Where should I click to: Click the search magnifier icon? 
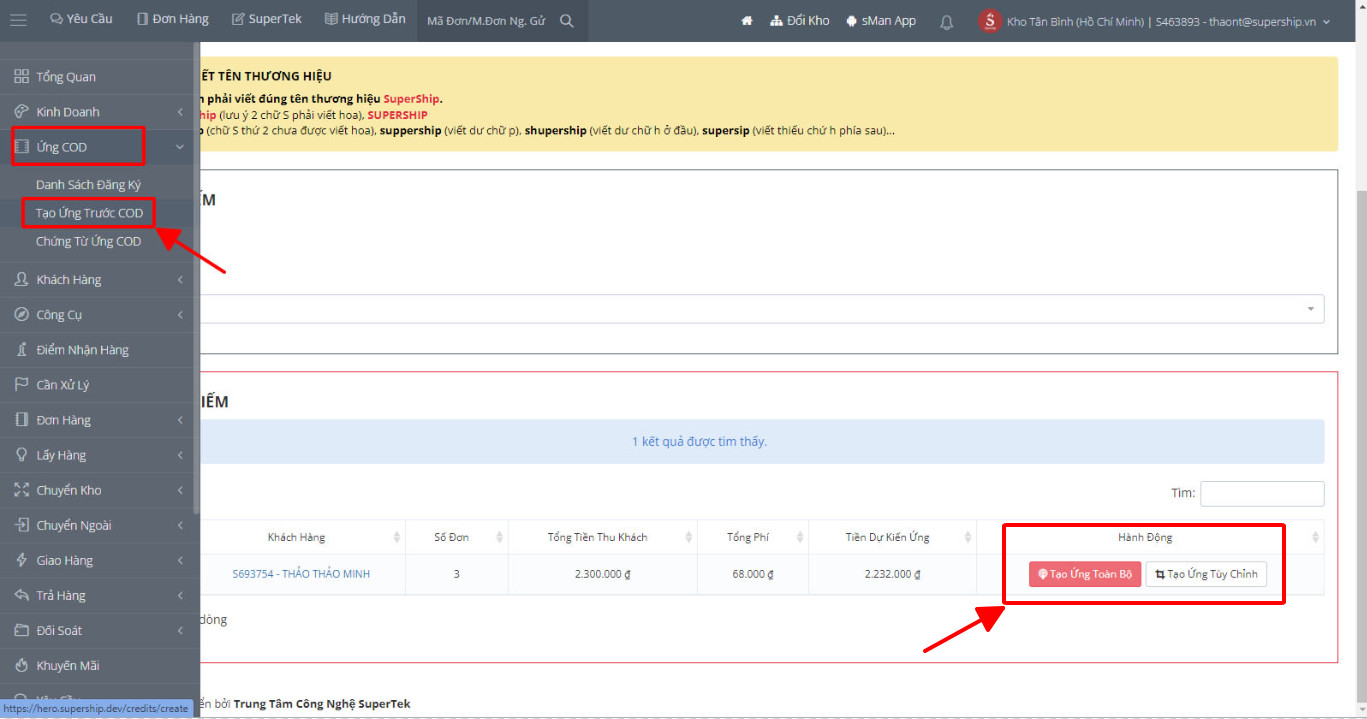click(567, 21)
